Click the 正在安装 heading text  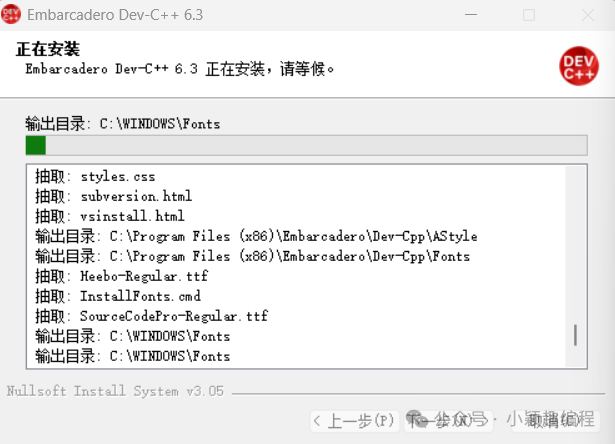coord(48,49)
